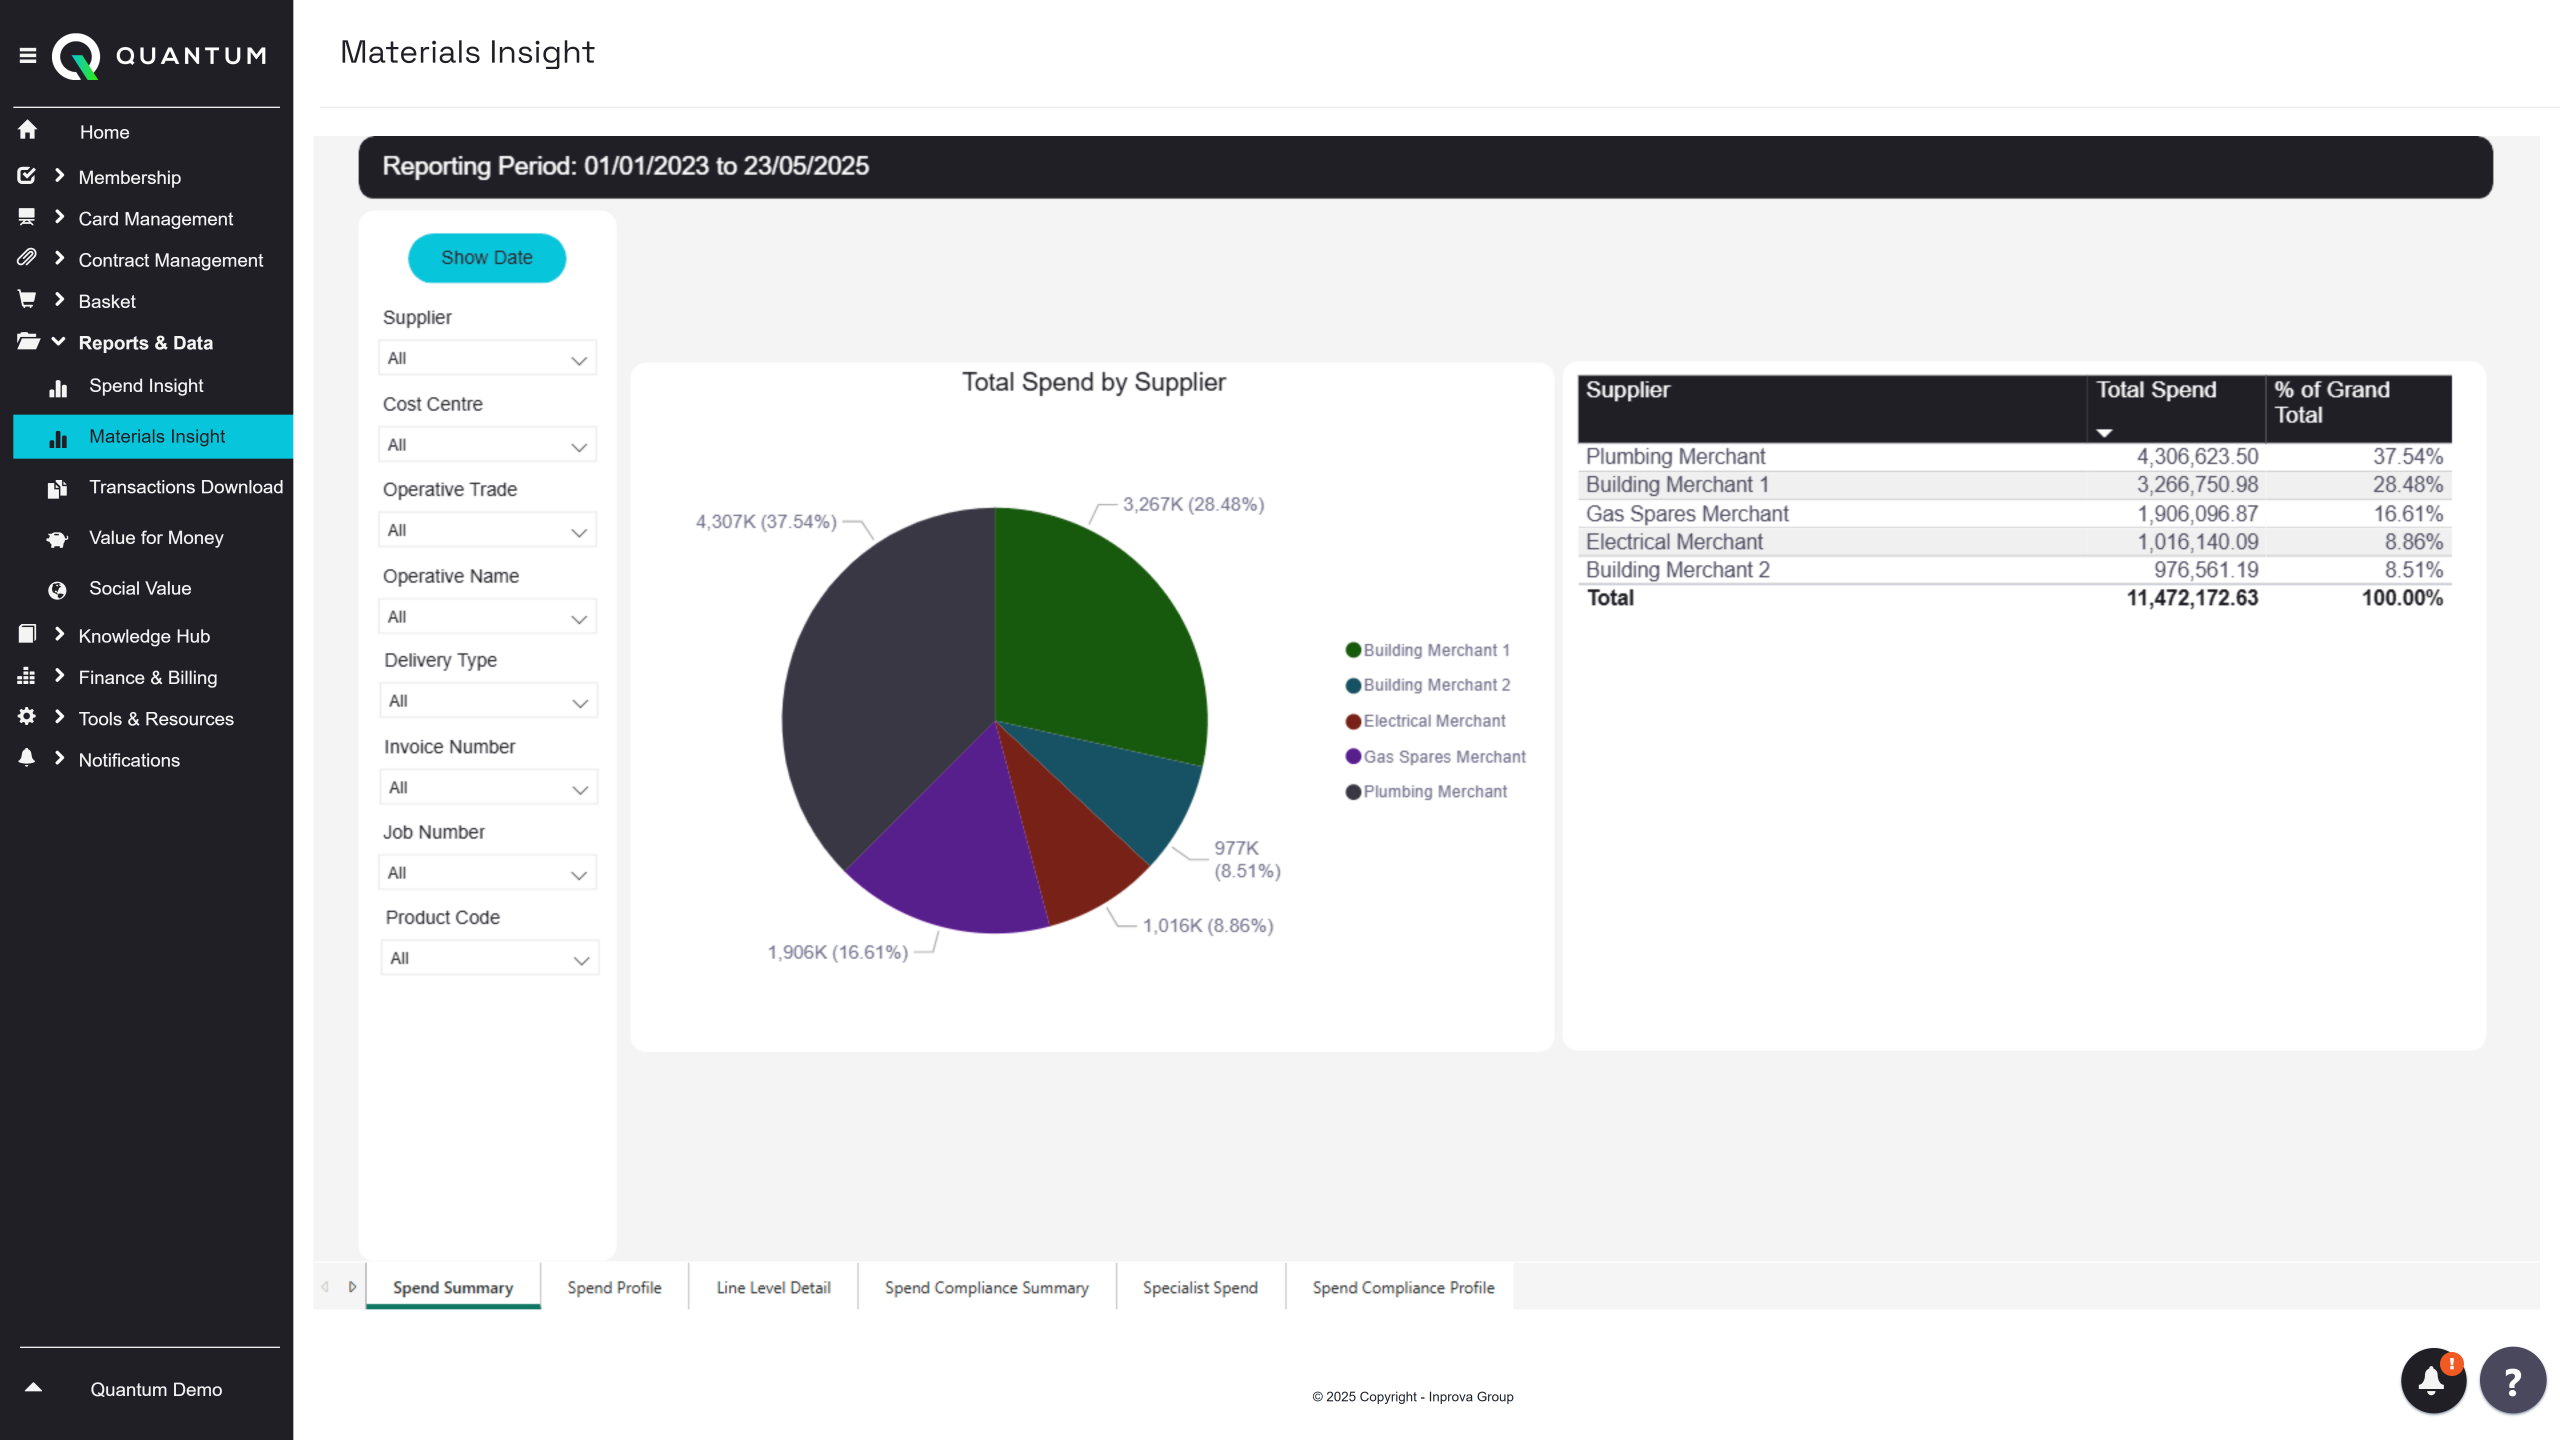Click the help question mark icon

pyautogui.click(x=2512, y=1381)
